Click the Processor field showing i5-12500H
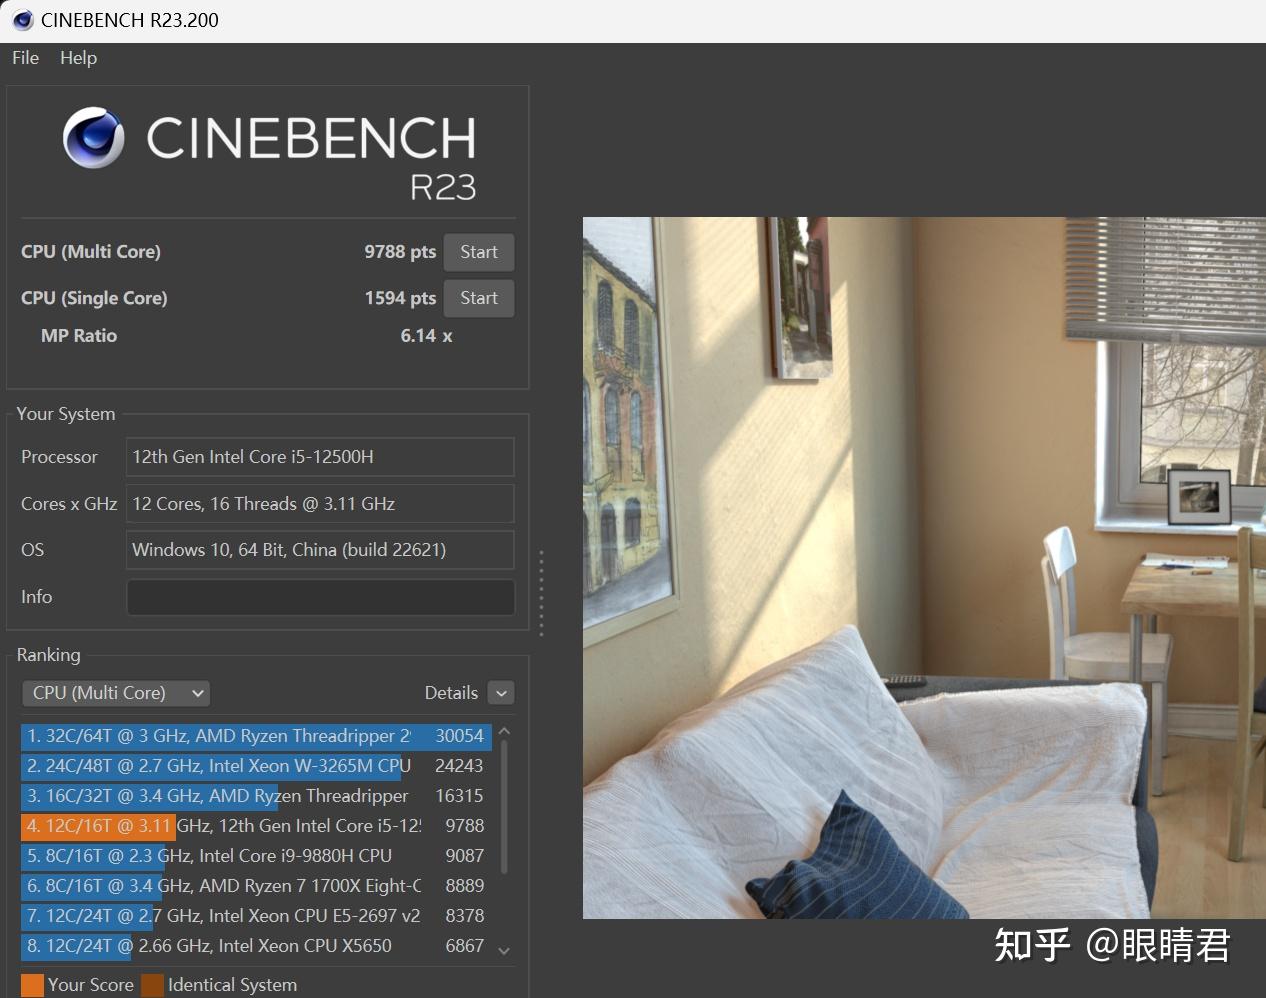 tap(320, 457)
